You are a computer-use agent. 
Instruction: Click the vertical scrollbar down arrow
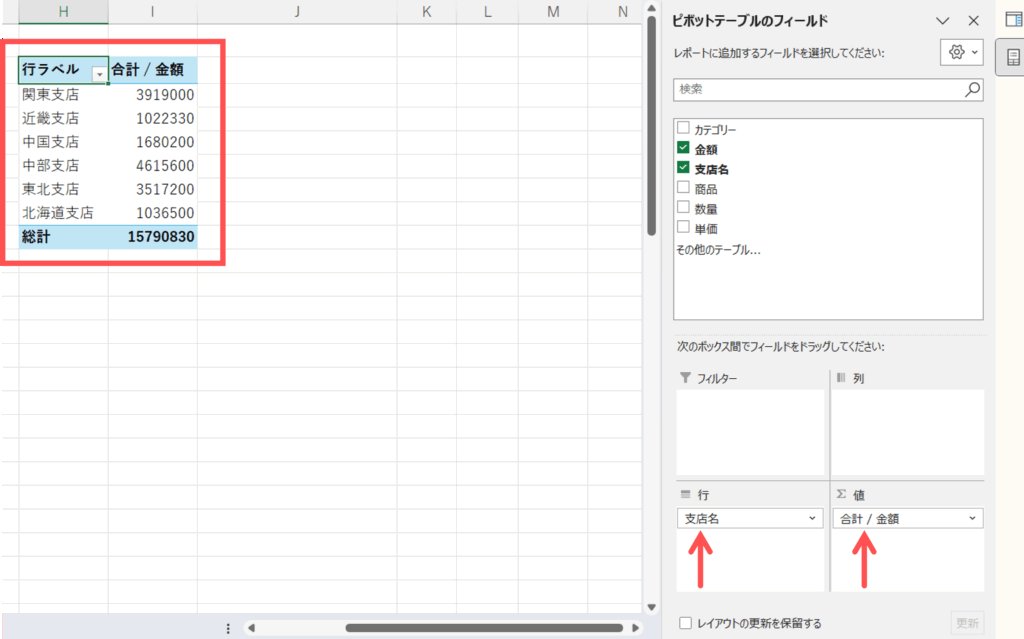pyautogui.click(x=652, y=606)
